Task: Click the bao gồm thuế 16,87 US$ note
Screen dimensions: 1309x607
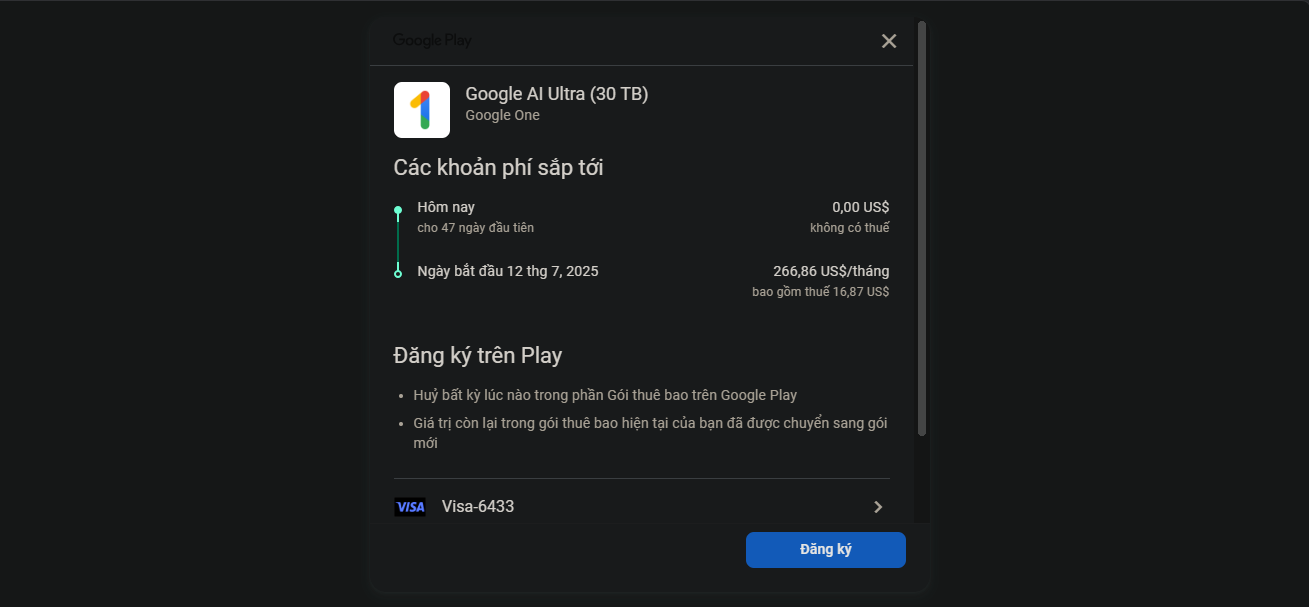Action: (821, 292)
